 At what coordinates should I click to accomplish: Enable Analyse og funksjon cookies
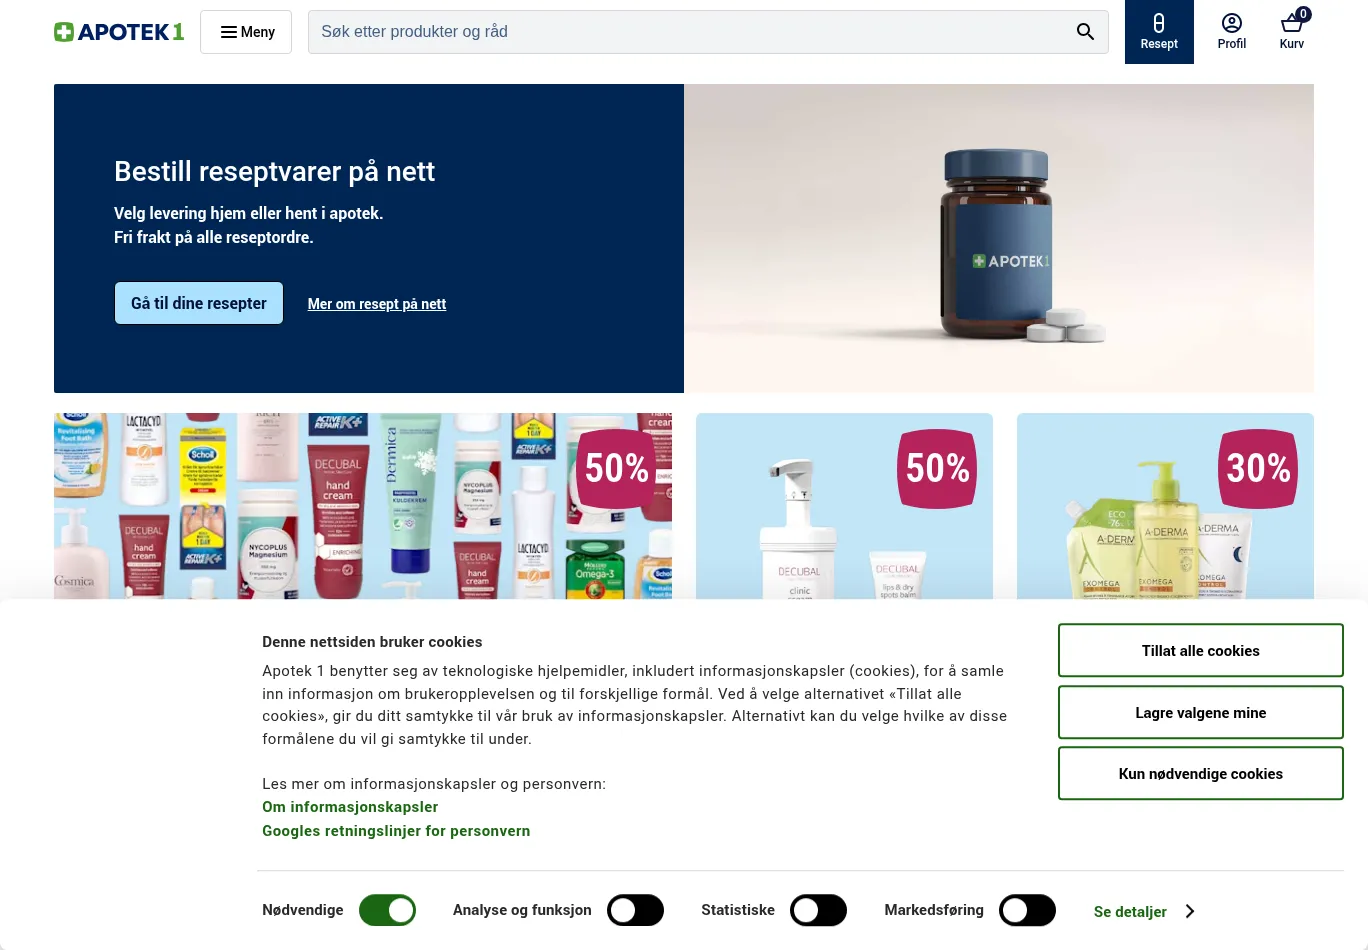[x=635, y=910]
